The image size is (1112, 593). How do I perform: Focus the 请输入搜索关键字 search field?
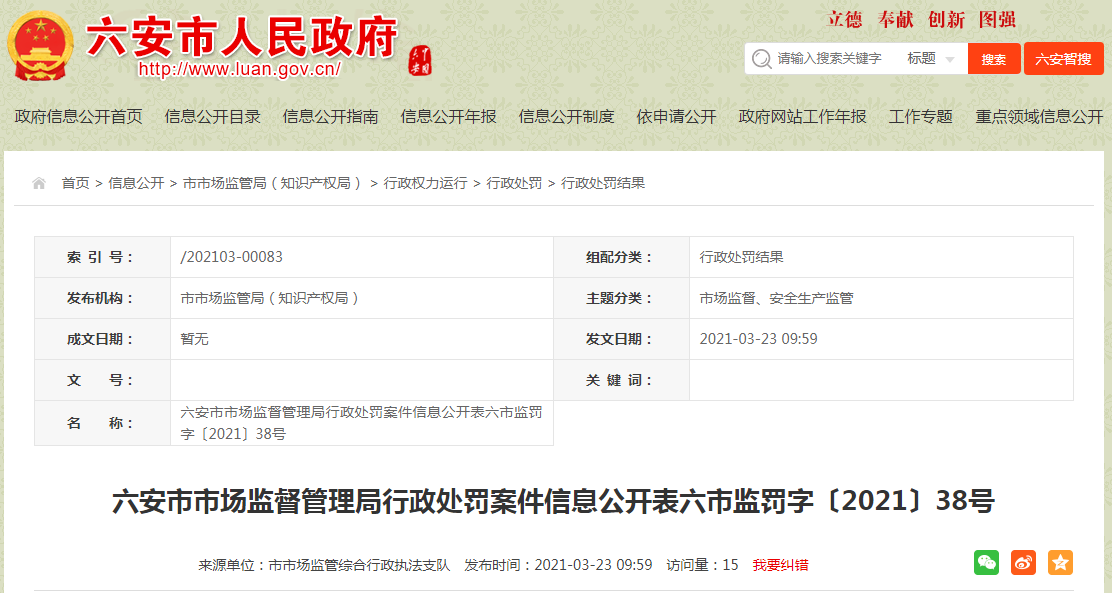[830, 59]
